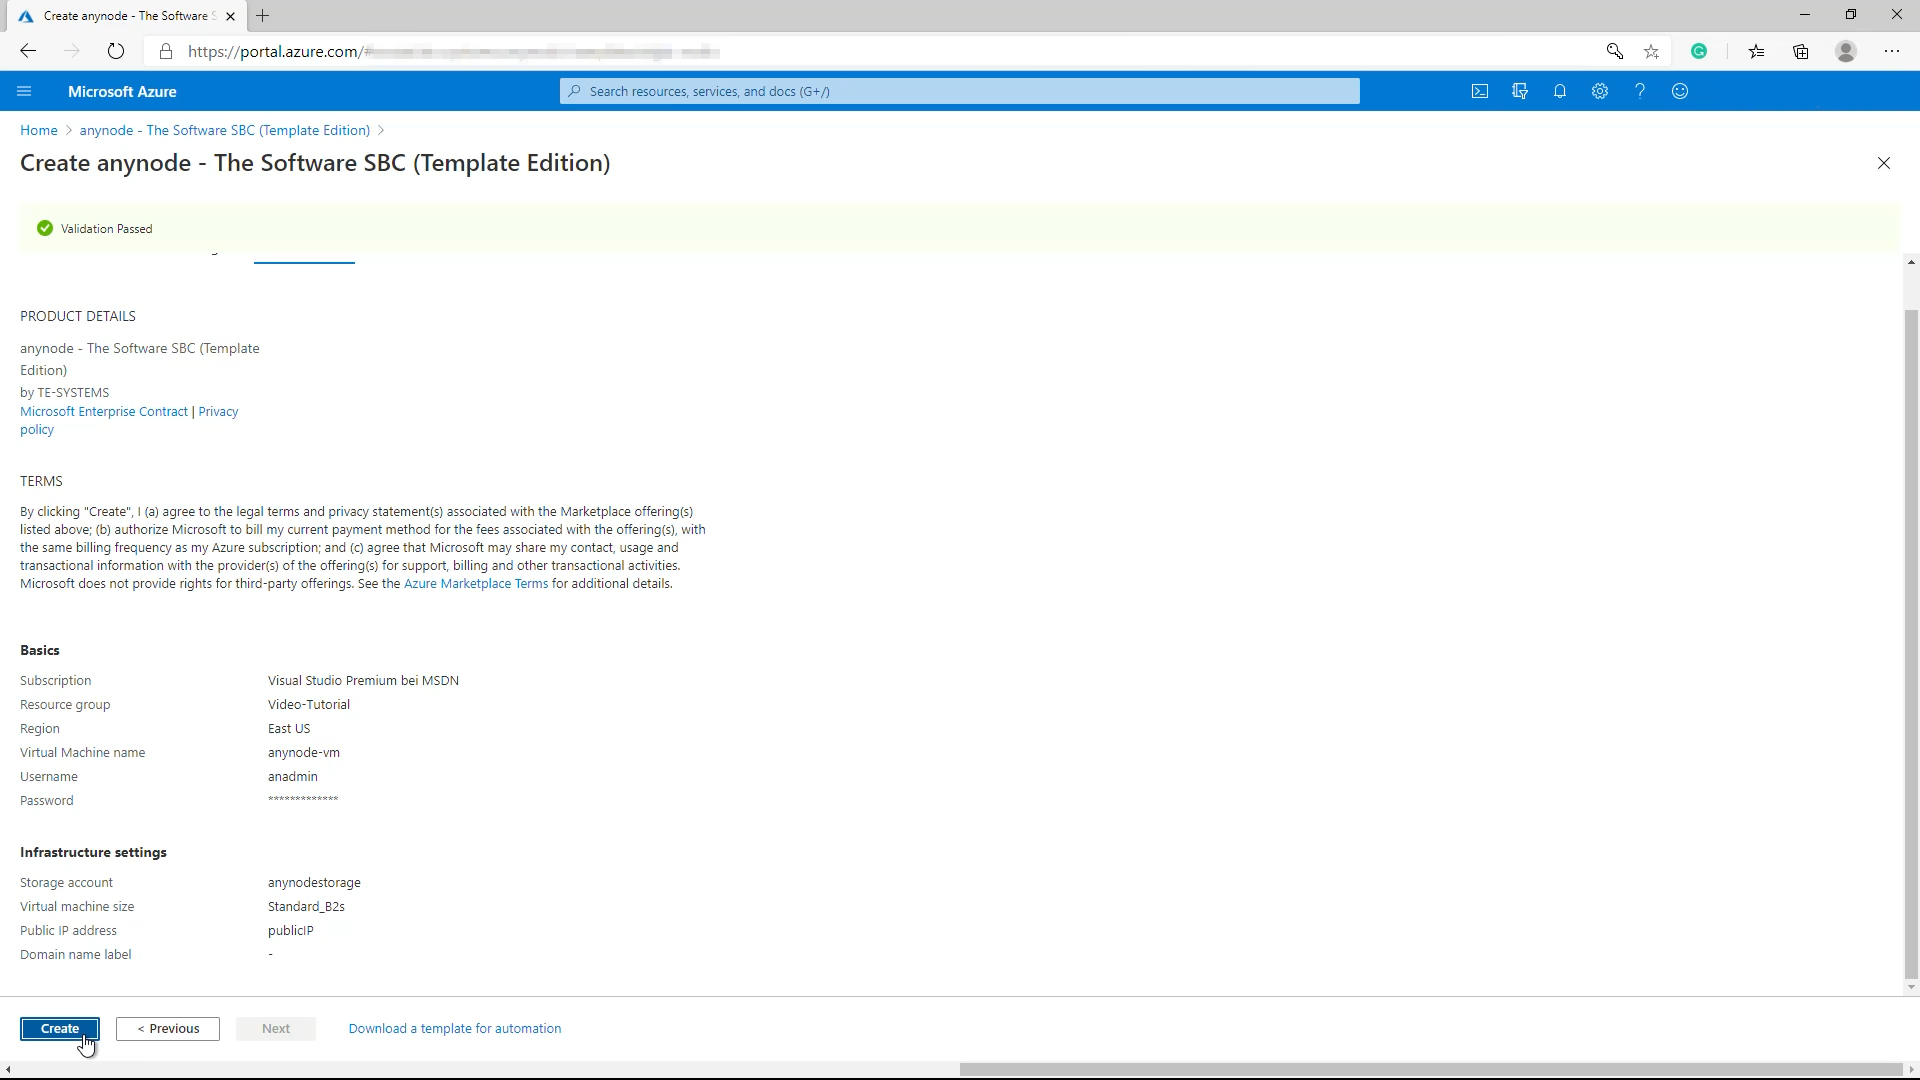Go back using the browser back arrow
The height and width of the screenshot is (1080, 1920).
pos(28,51)
